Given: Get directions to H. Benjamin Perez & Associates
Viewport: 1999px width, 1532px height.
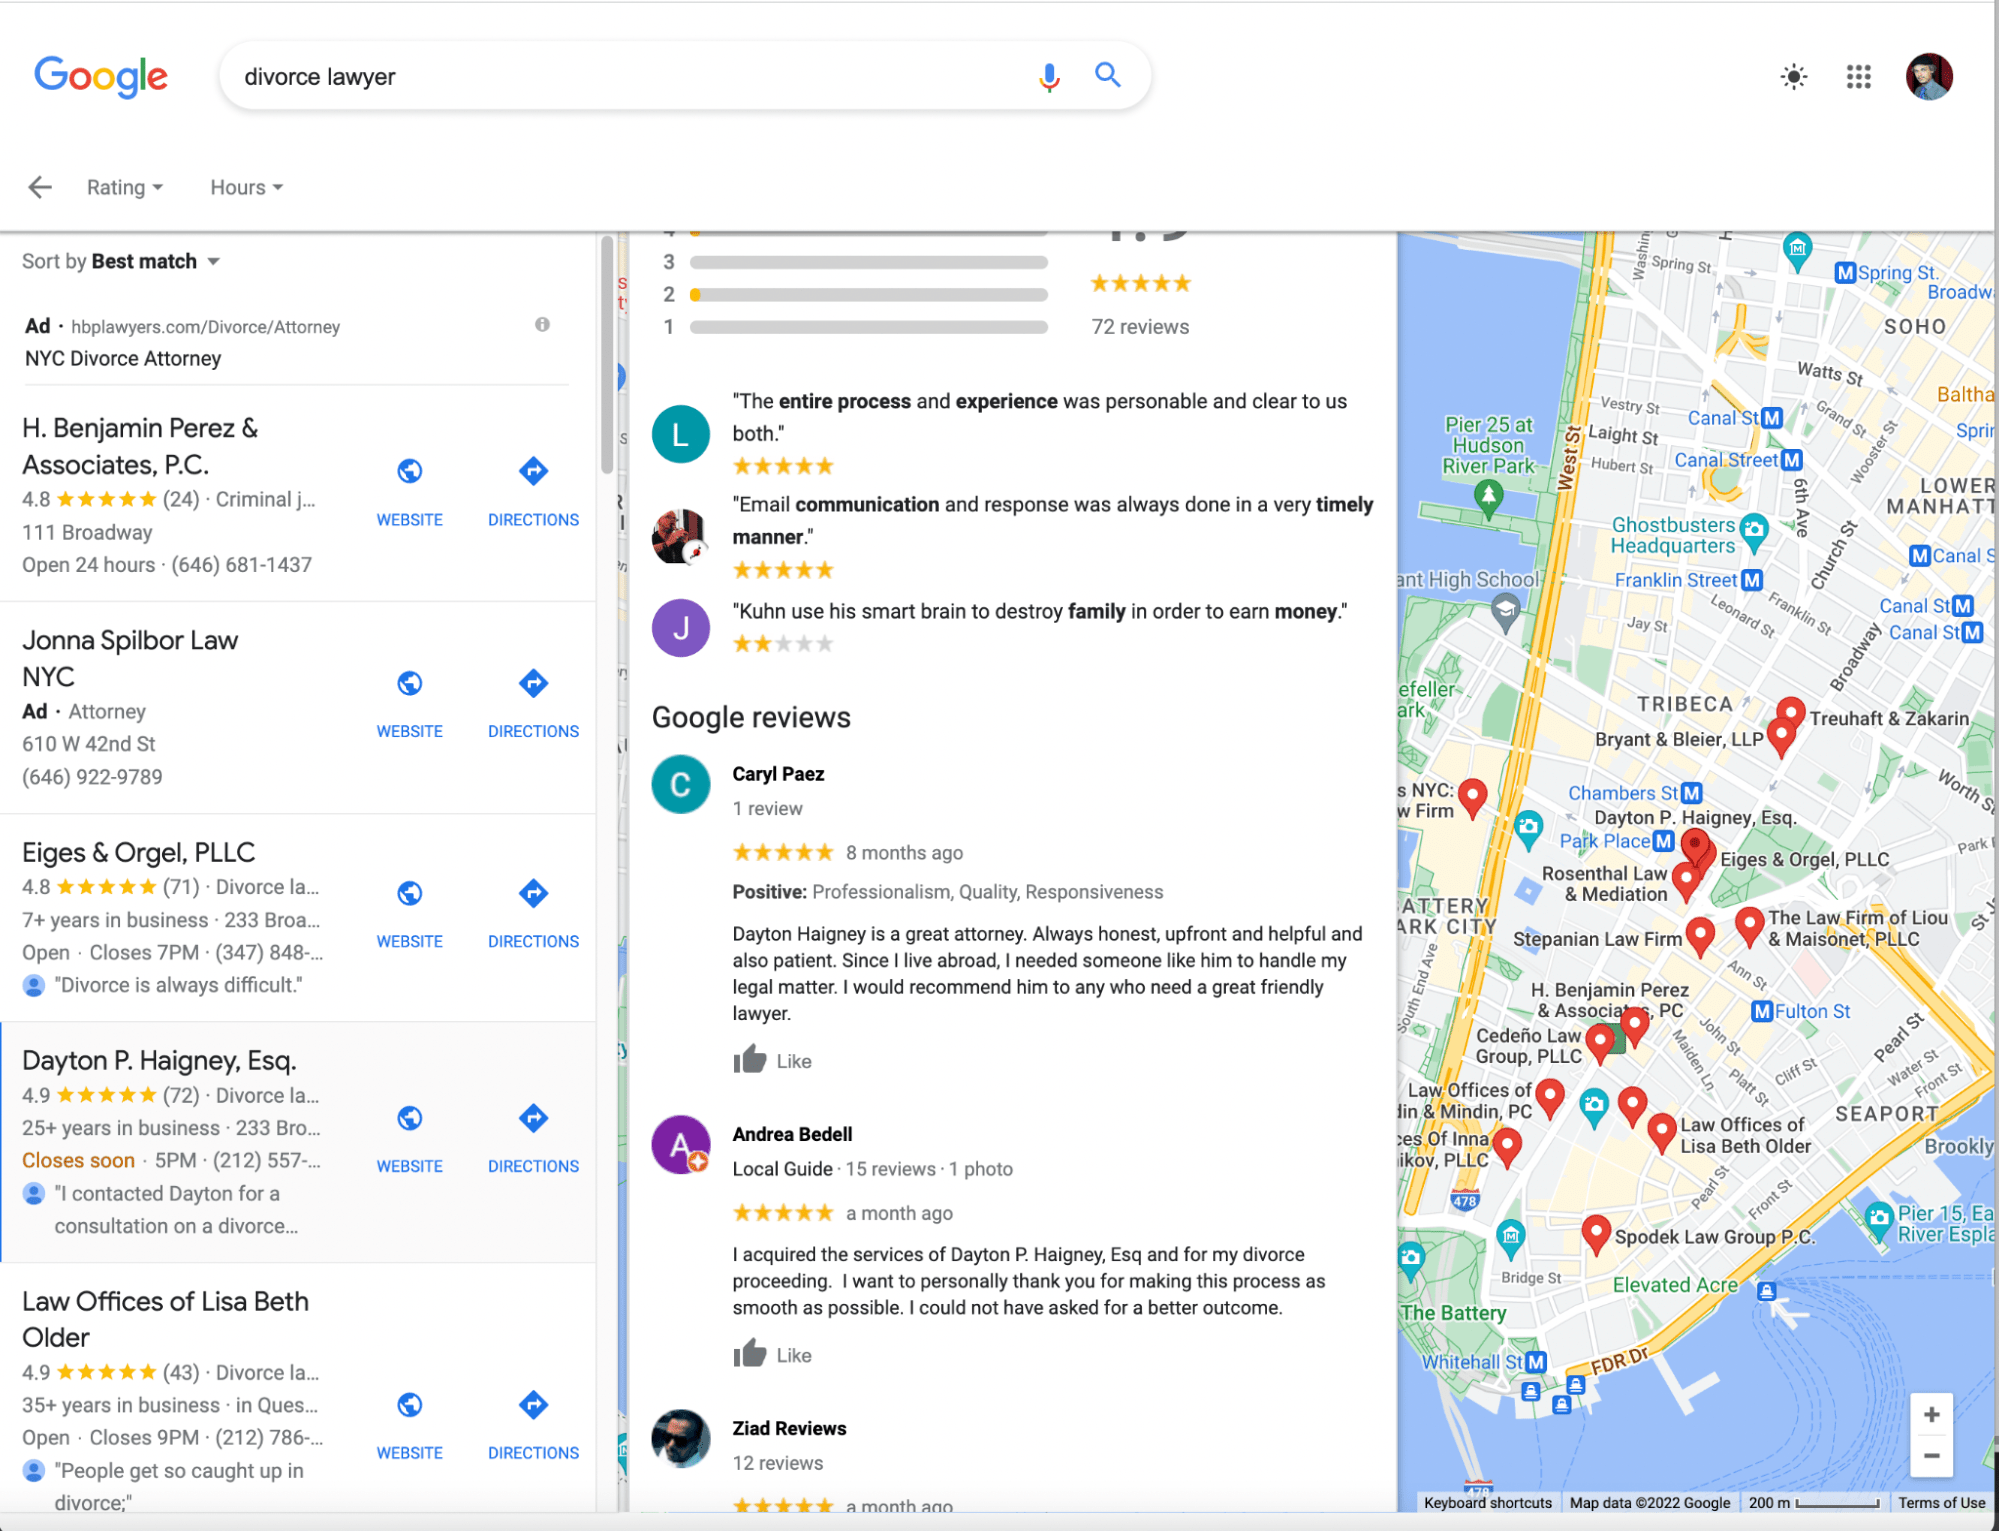Looking at the screenshot, I should click(533, 471).
